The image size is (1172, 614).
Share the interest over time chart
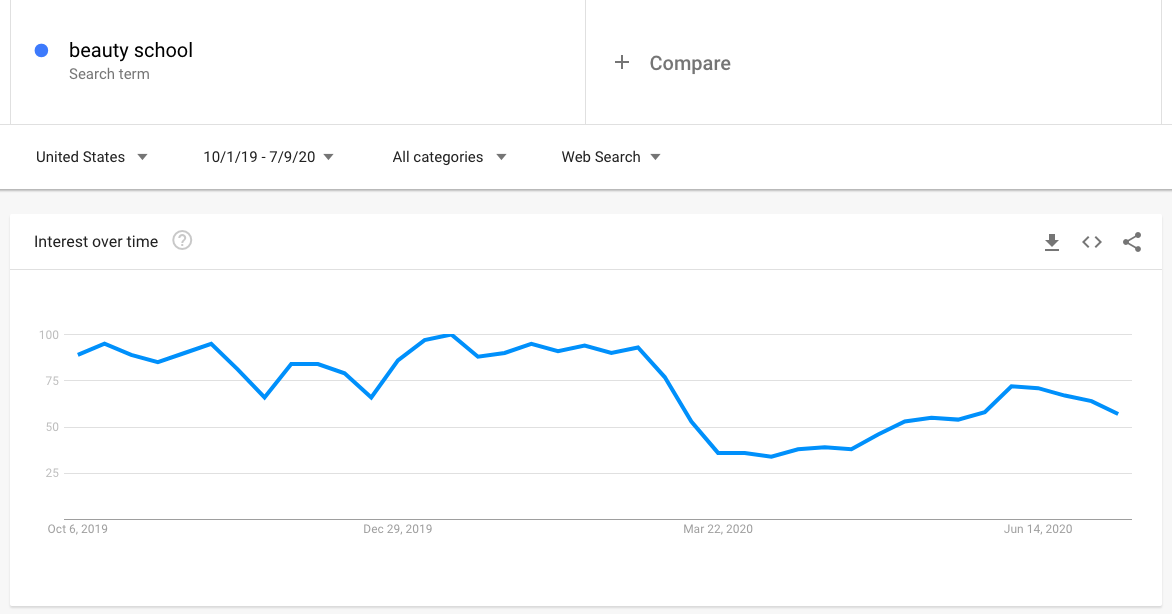click(x=1132, y=242)
